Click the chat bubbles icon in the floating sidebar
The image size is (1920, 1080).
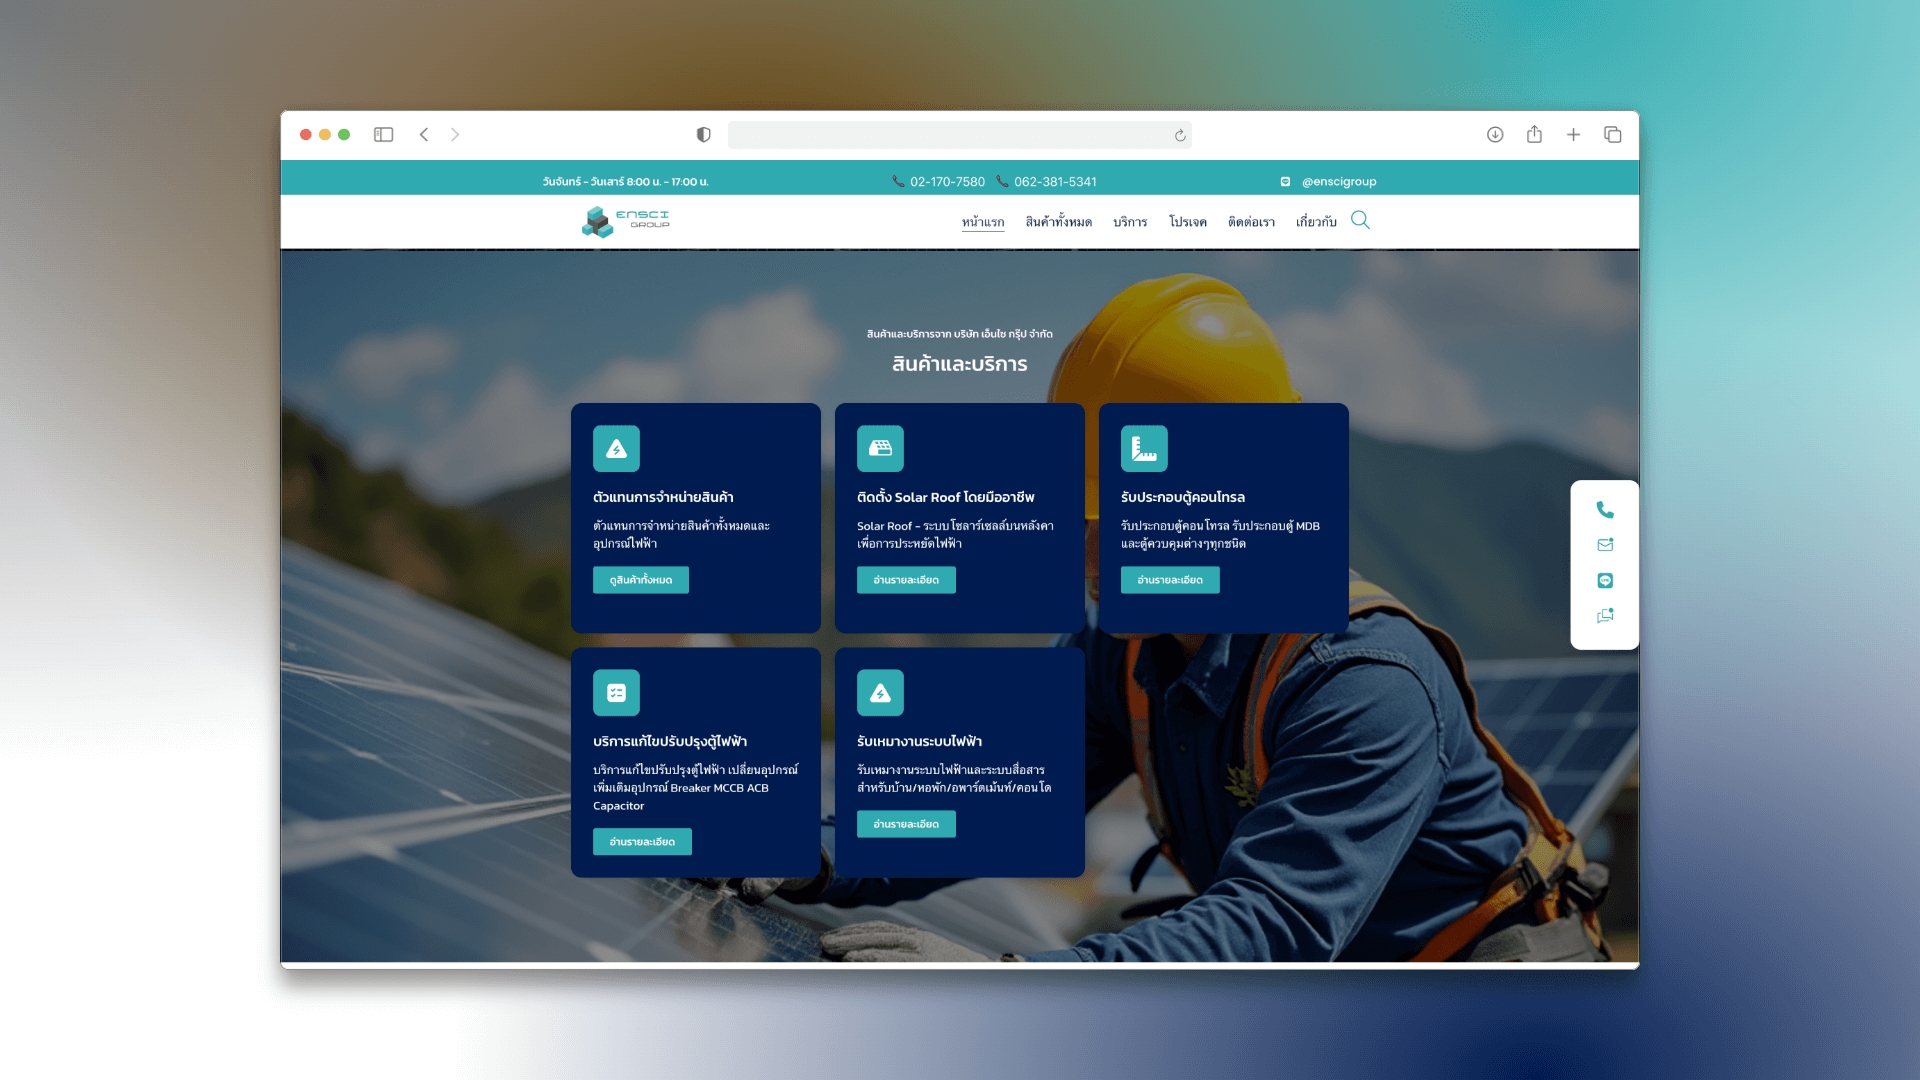[x=1604, y=615]
